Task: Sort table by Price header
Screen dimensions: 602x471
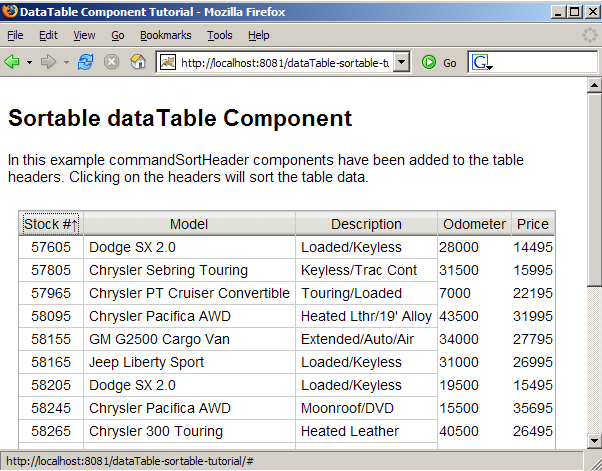Action: 532,224
